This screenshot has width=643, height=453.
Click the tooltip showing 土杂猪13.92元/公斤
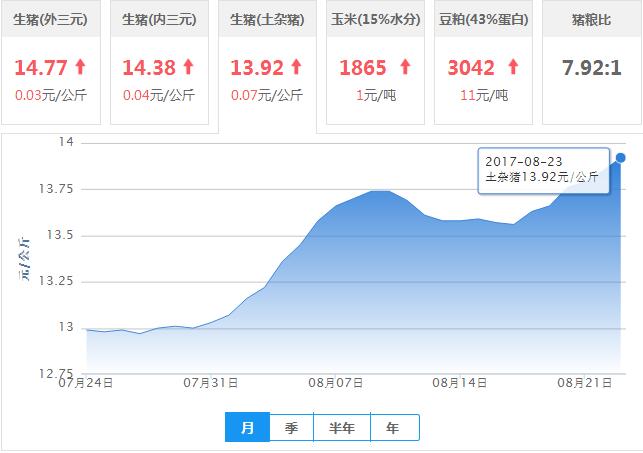544,170
